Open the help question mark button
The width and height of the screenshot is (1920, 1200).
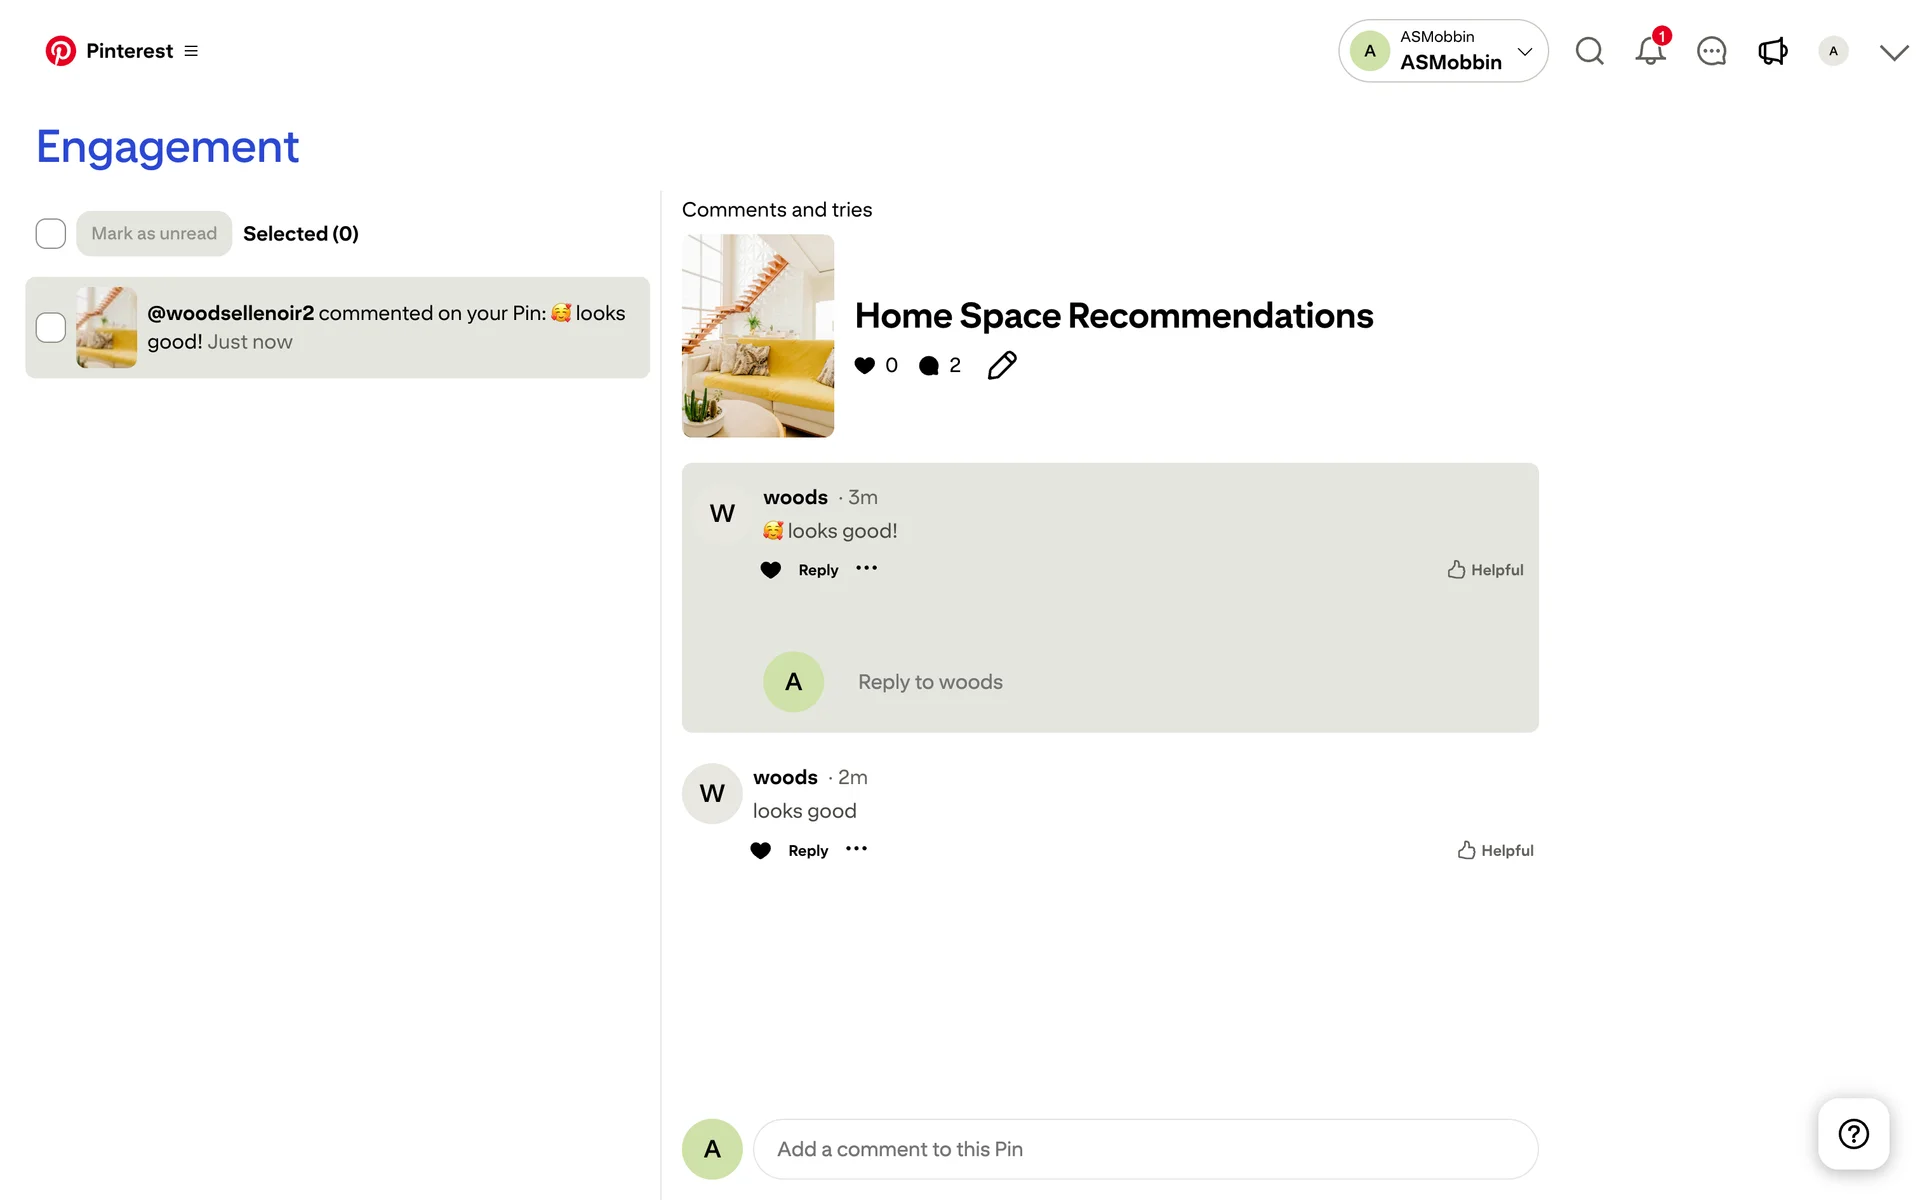(x=1853, y=1134)
